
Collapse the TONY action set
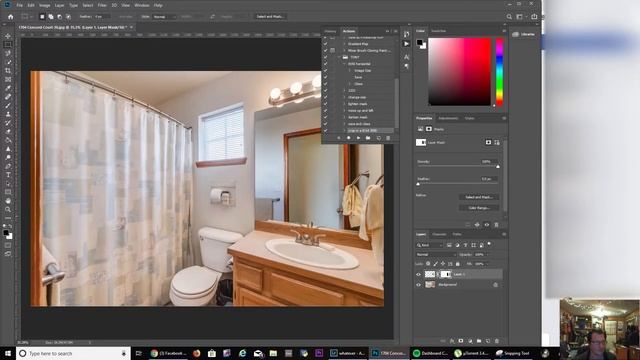[340, 57]
